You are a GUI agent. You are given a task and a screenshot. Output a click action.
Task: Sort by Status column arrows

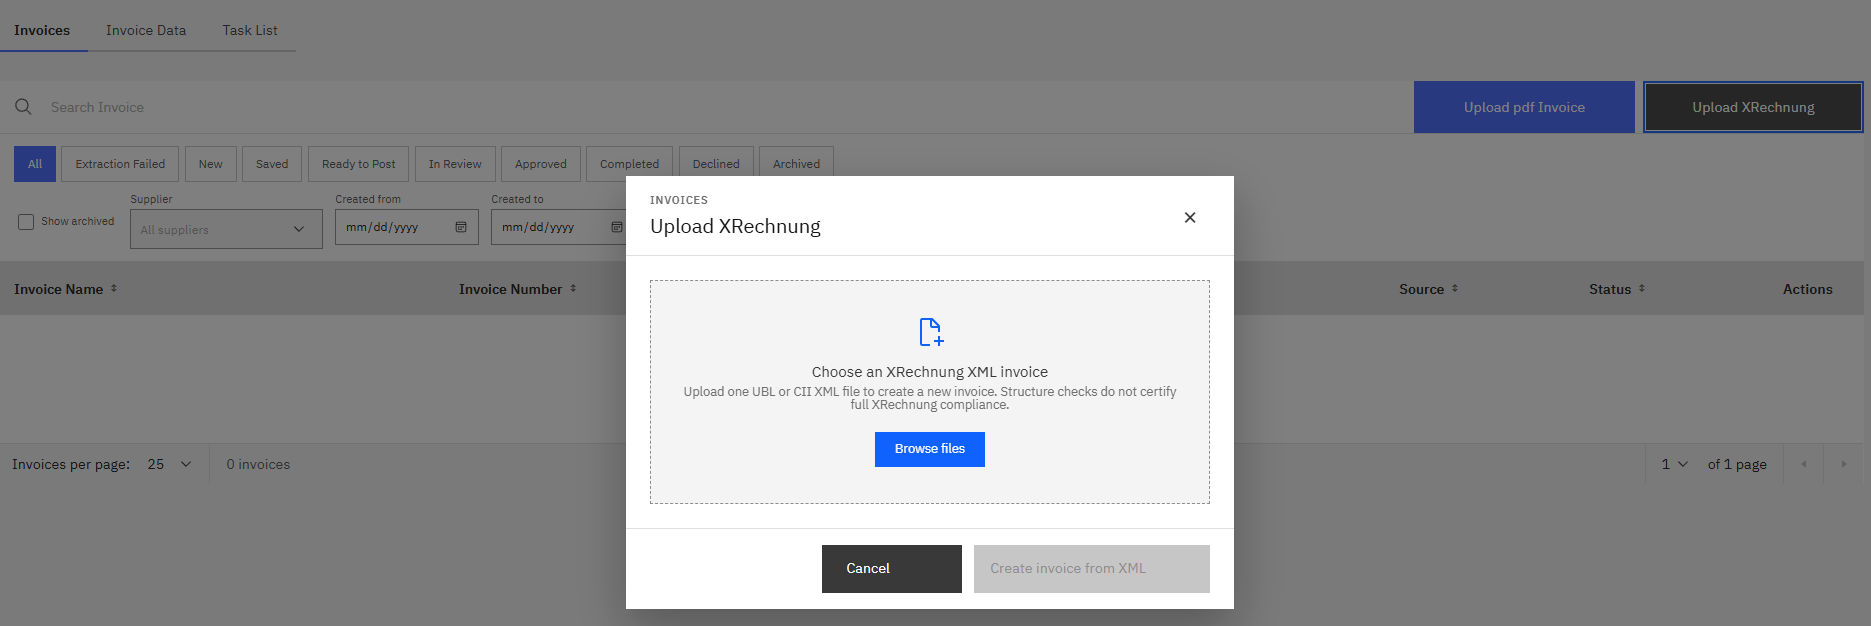pyautogui.click(x=1642, y=289)
